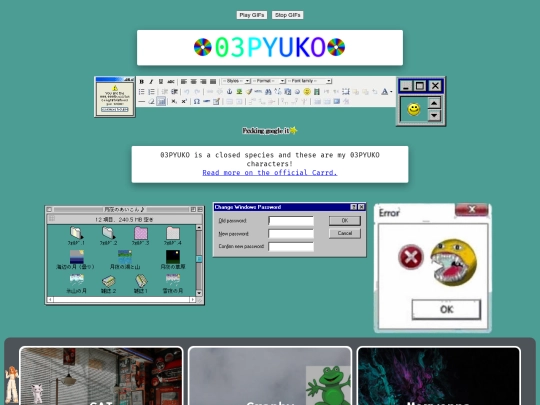Click the align center icon
540x405 pixels.
(194, 82)
